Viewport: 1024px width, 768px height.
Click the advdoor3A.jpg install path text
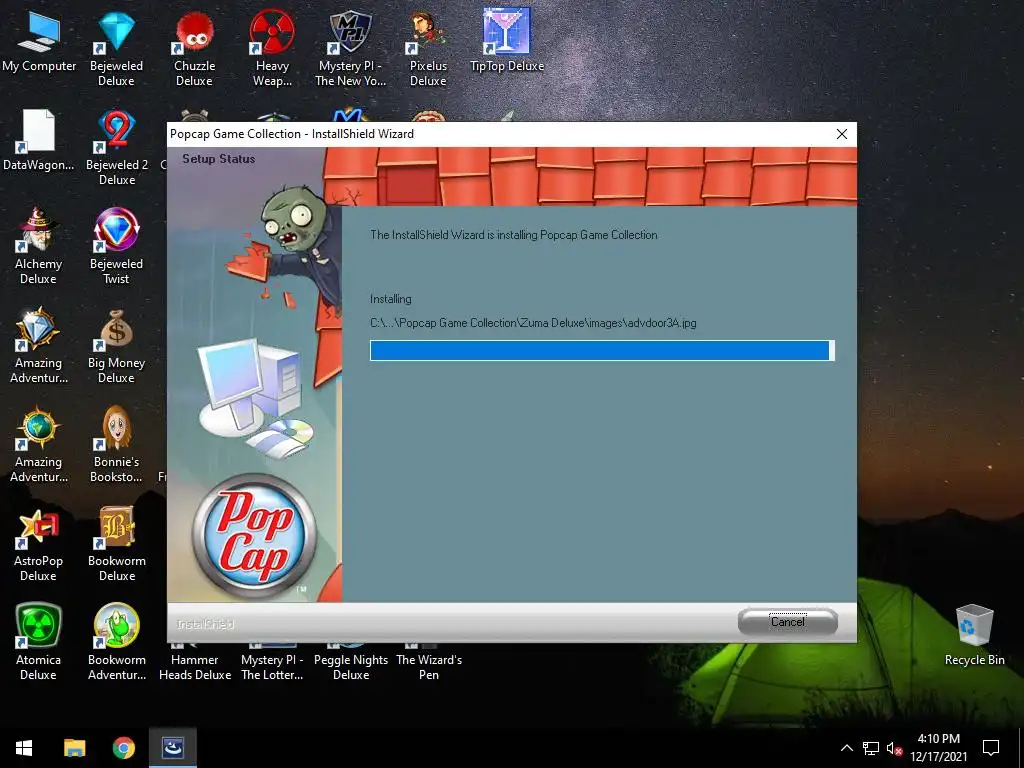(533, 323)
